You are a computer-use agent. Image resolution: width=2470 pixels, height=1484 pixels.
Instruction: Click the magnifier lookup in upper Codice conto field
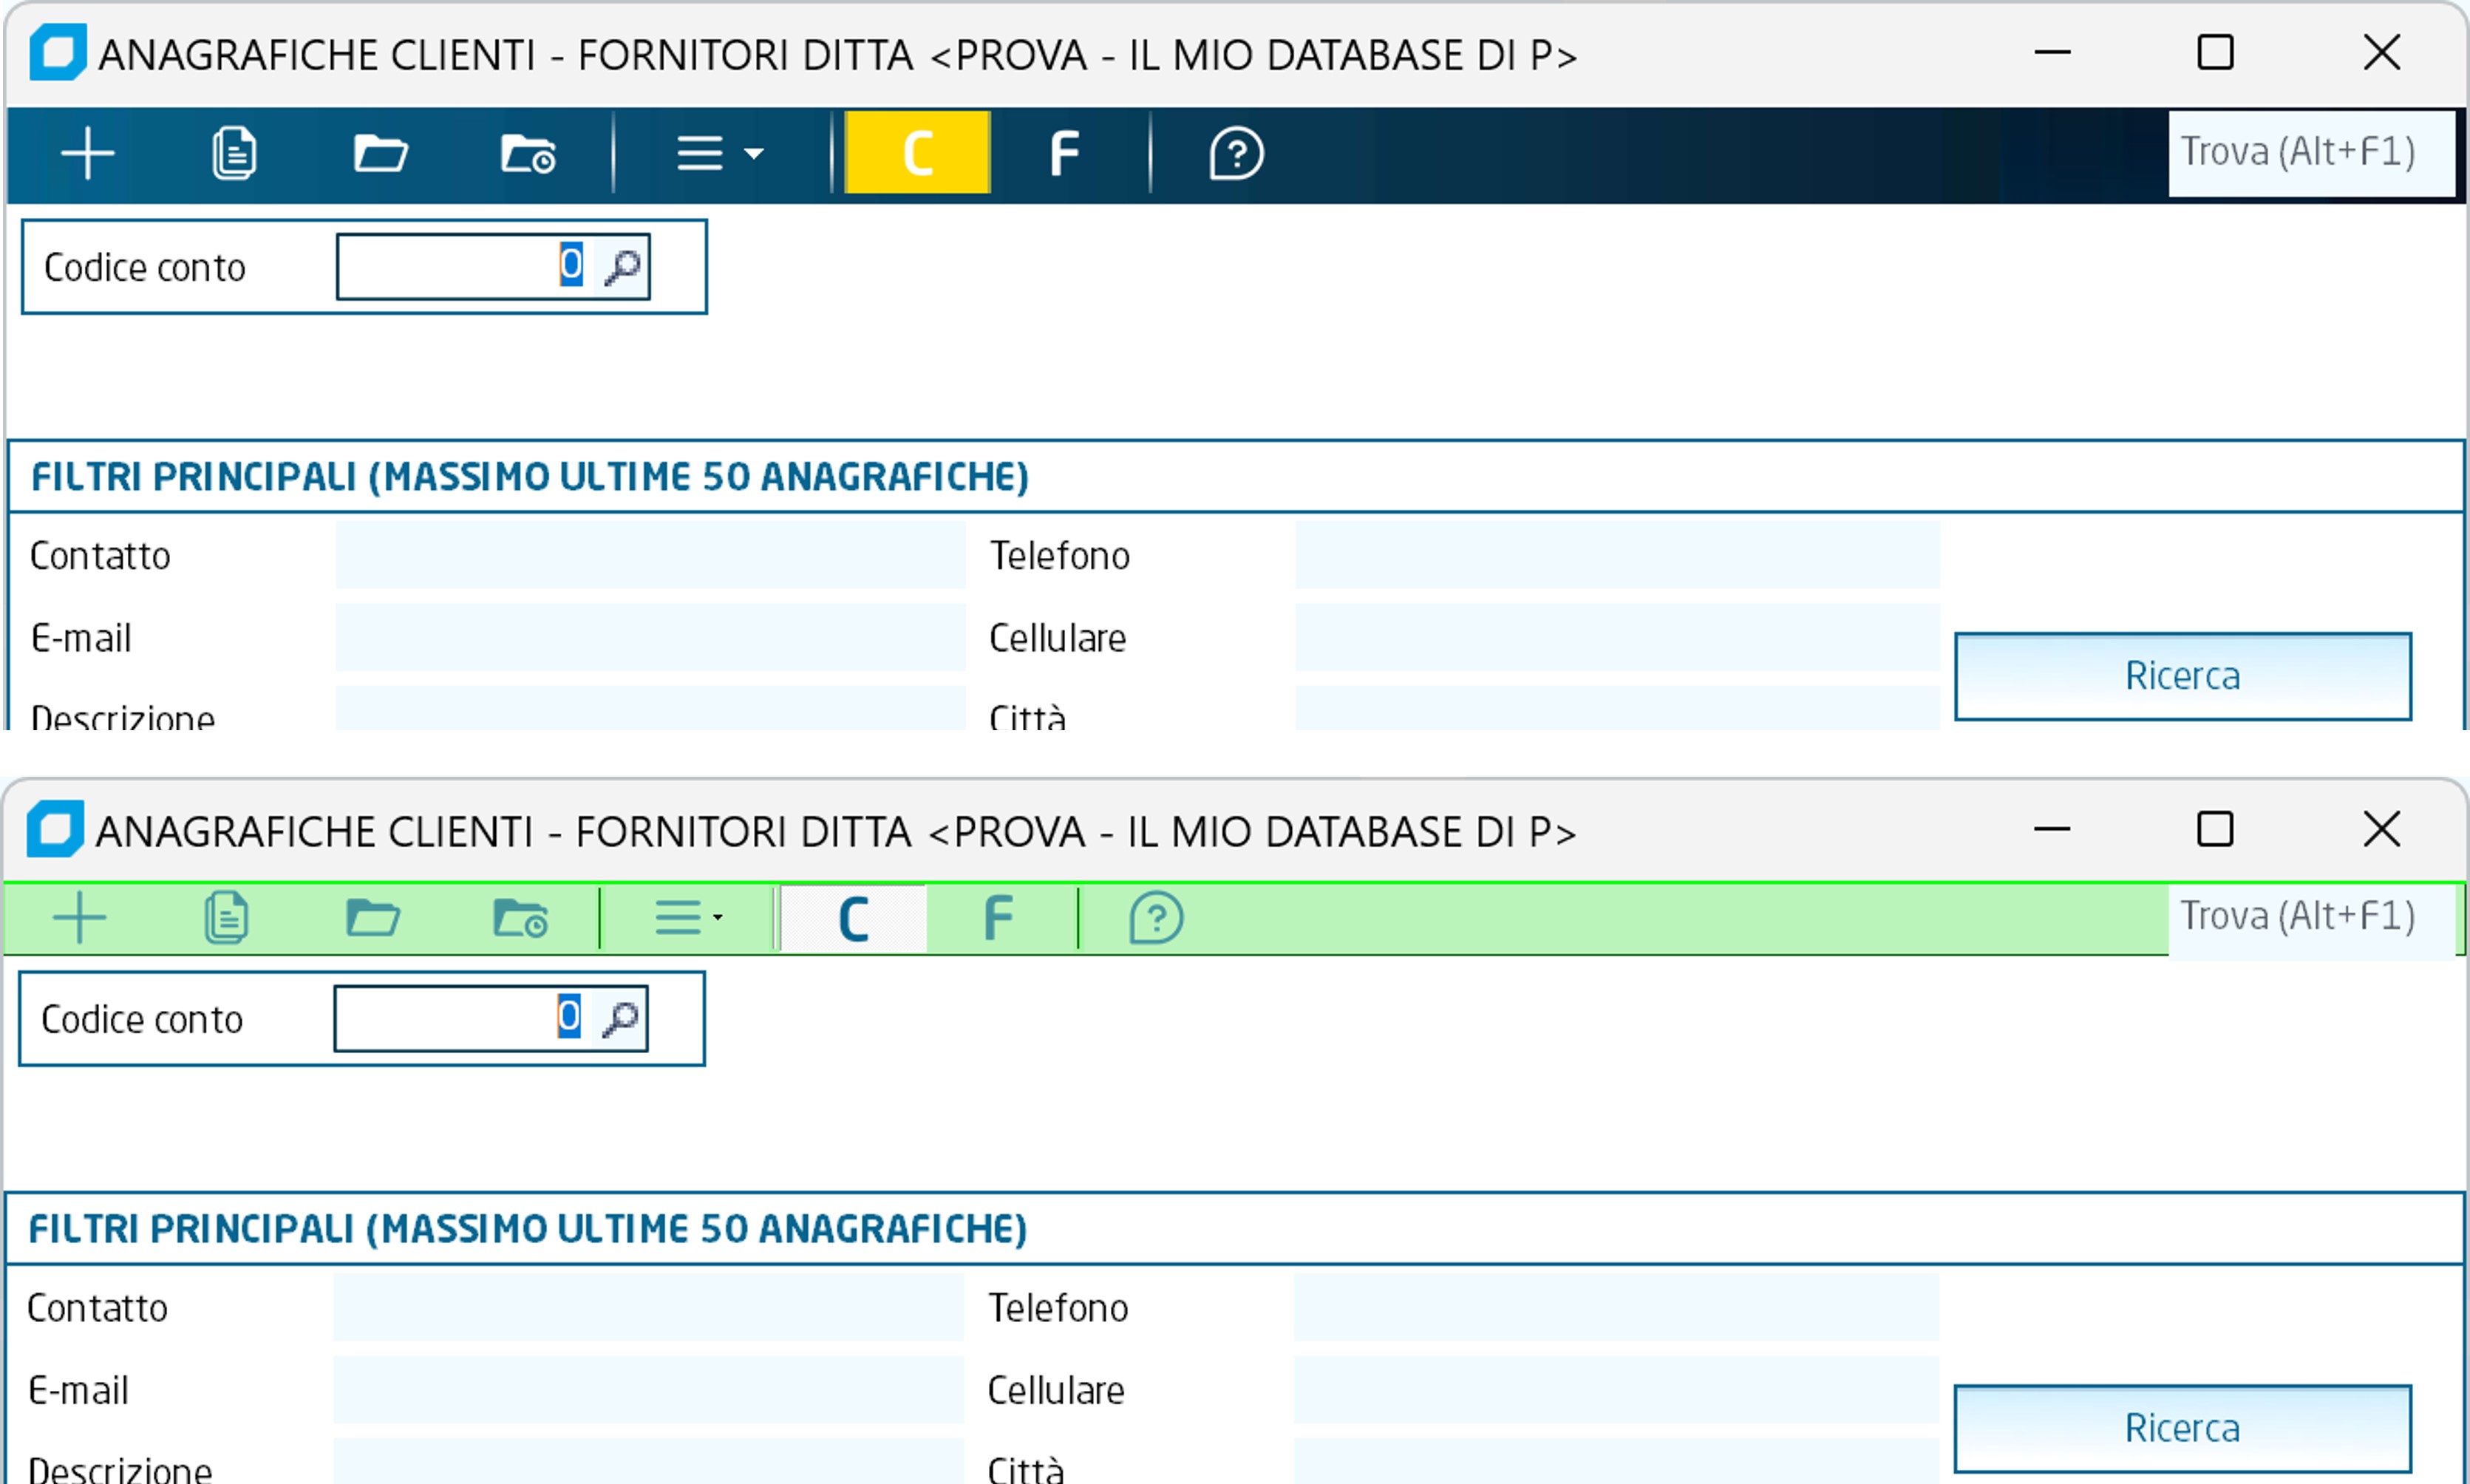(622, 267)
